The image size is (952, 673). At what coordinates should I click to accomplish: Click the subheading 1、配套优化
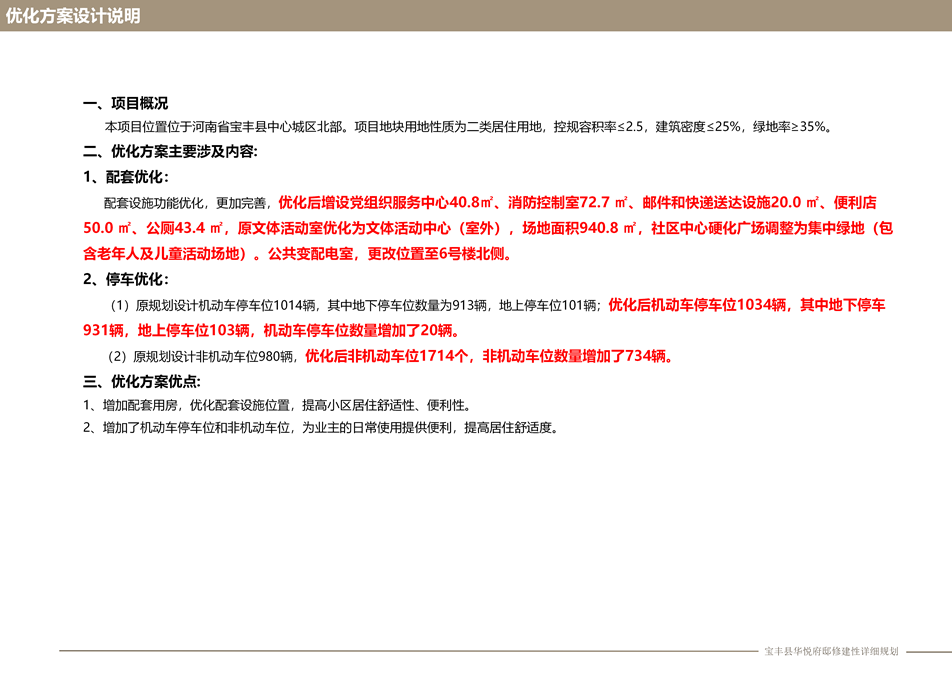pyautogui.click(x=126, y=177)
